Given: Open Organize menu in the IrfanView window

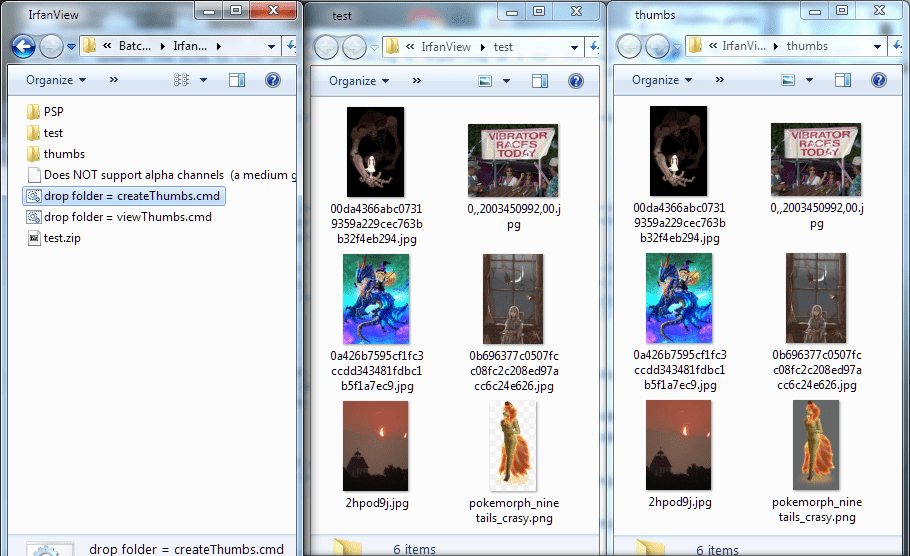Looking at the screenshot, I should tap(56, 80).
